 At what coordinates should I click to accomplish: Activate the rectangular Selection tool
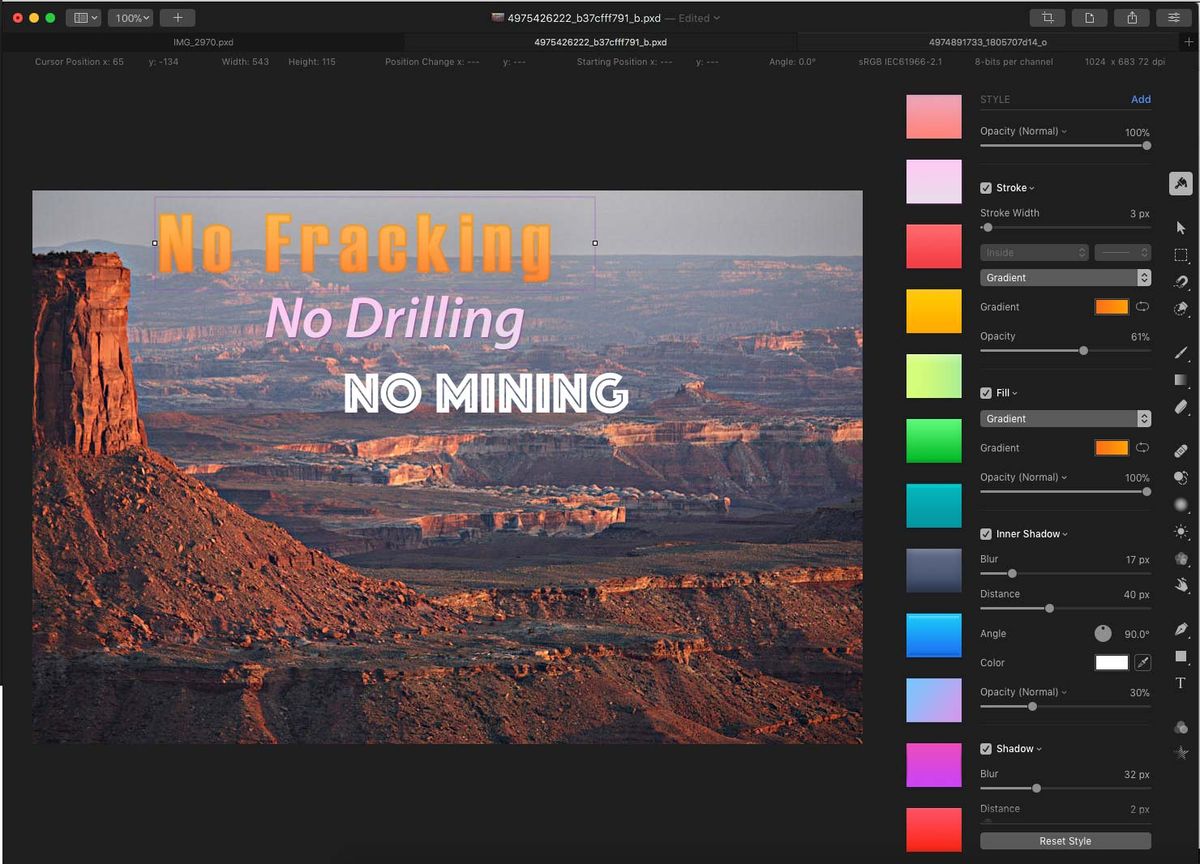click(1181, 254)
